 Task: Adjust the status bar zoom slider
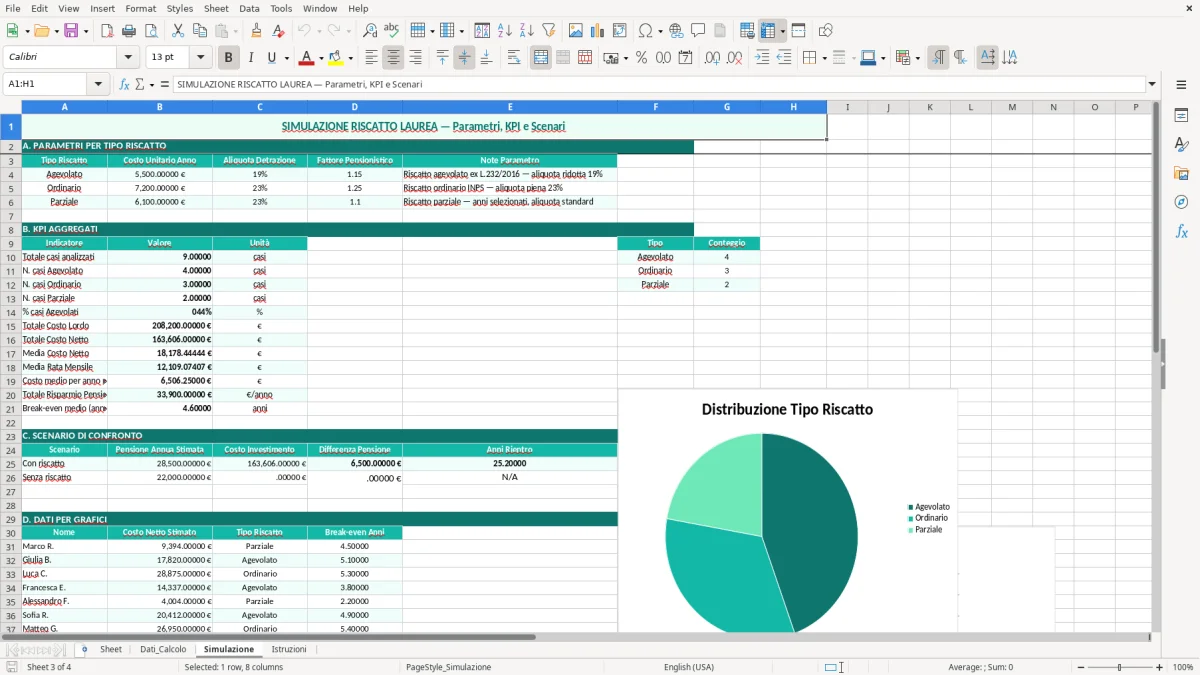(1120, 667)
